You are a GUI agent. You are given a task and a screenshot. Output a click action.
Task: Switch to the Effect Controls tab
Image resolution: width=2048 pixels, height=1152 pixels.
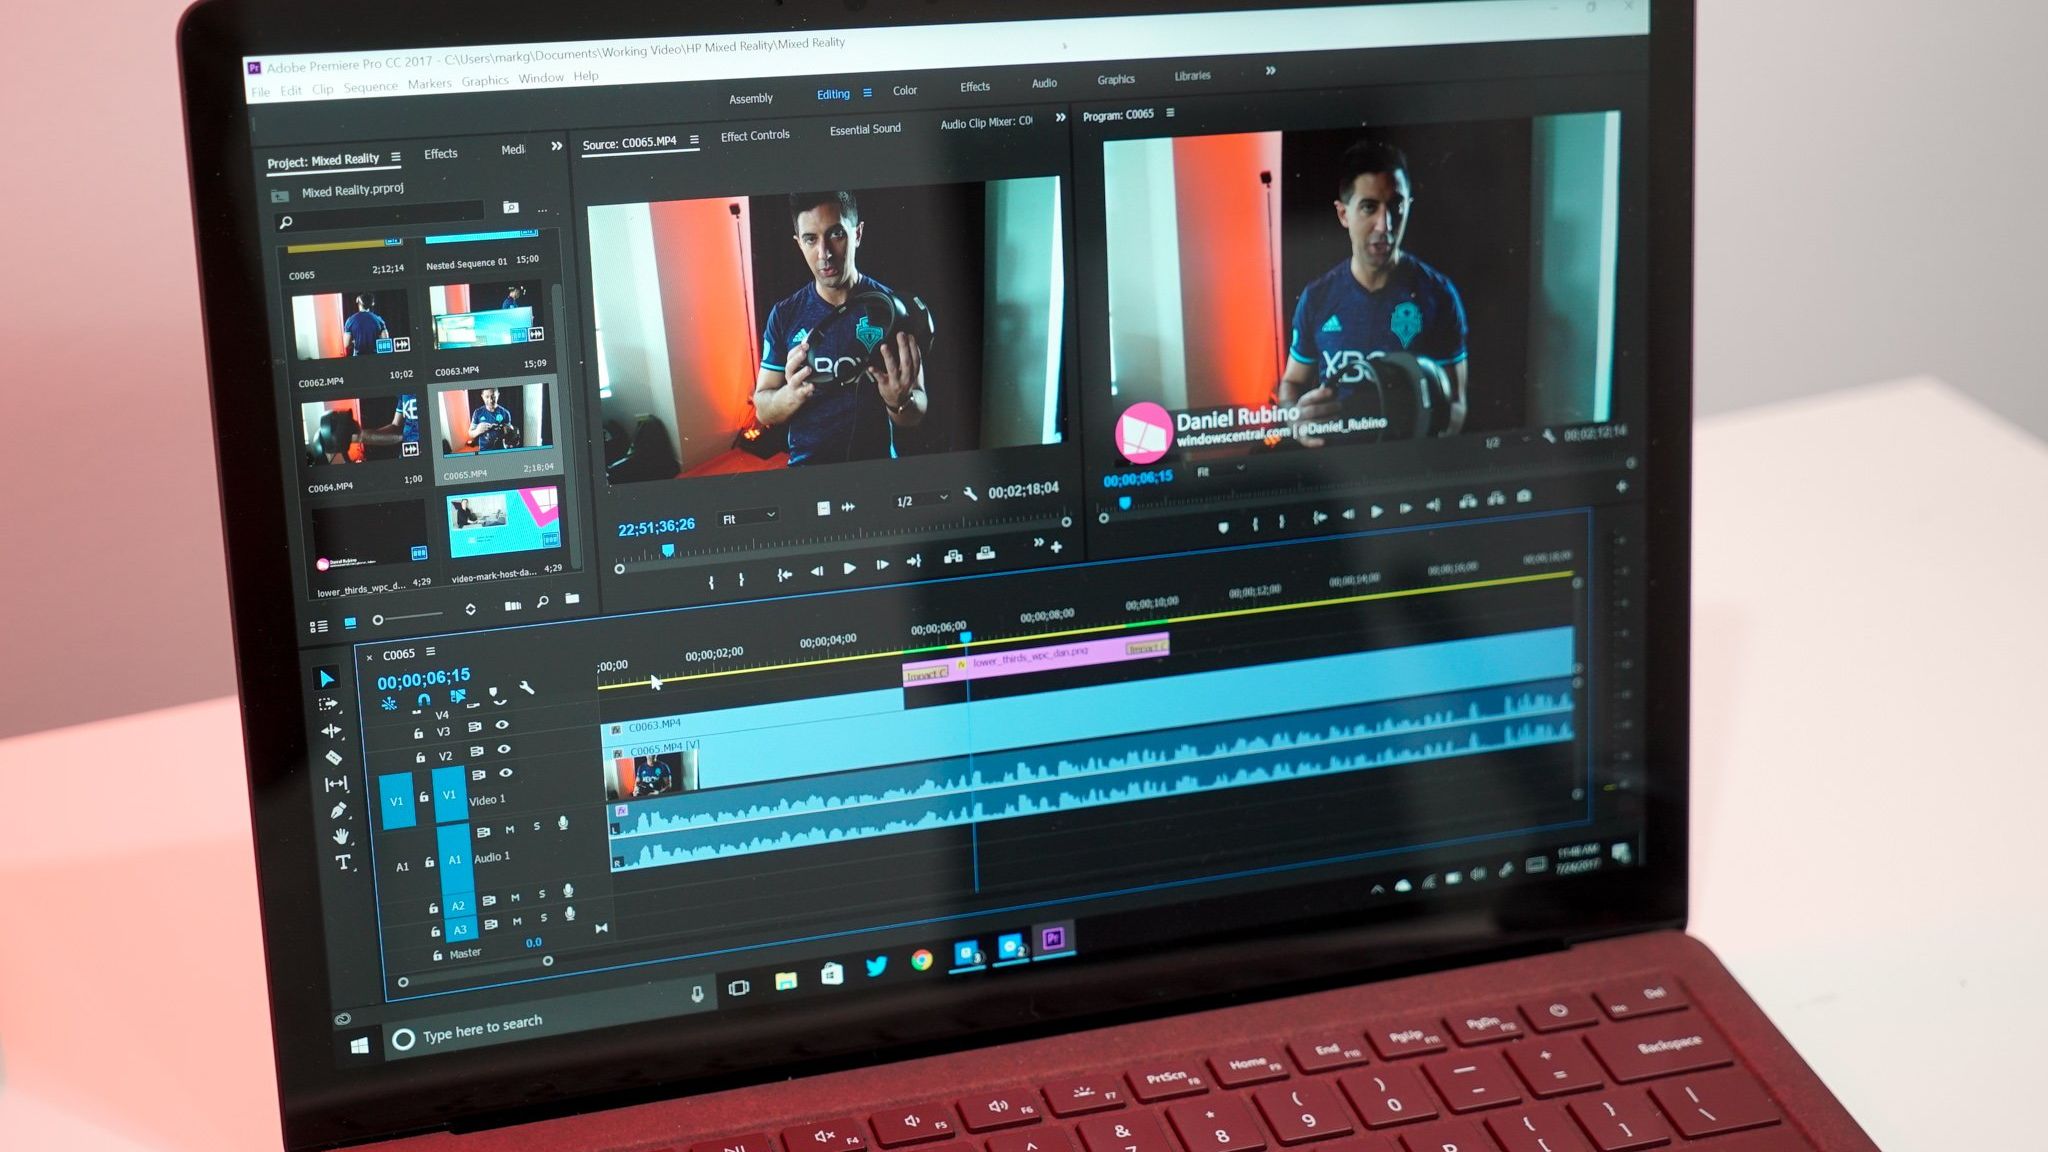tap(755, 136)
